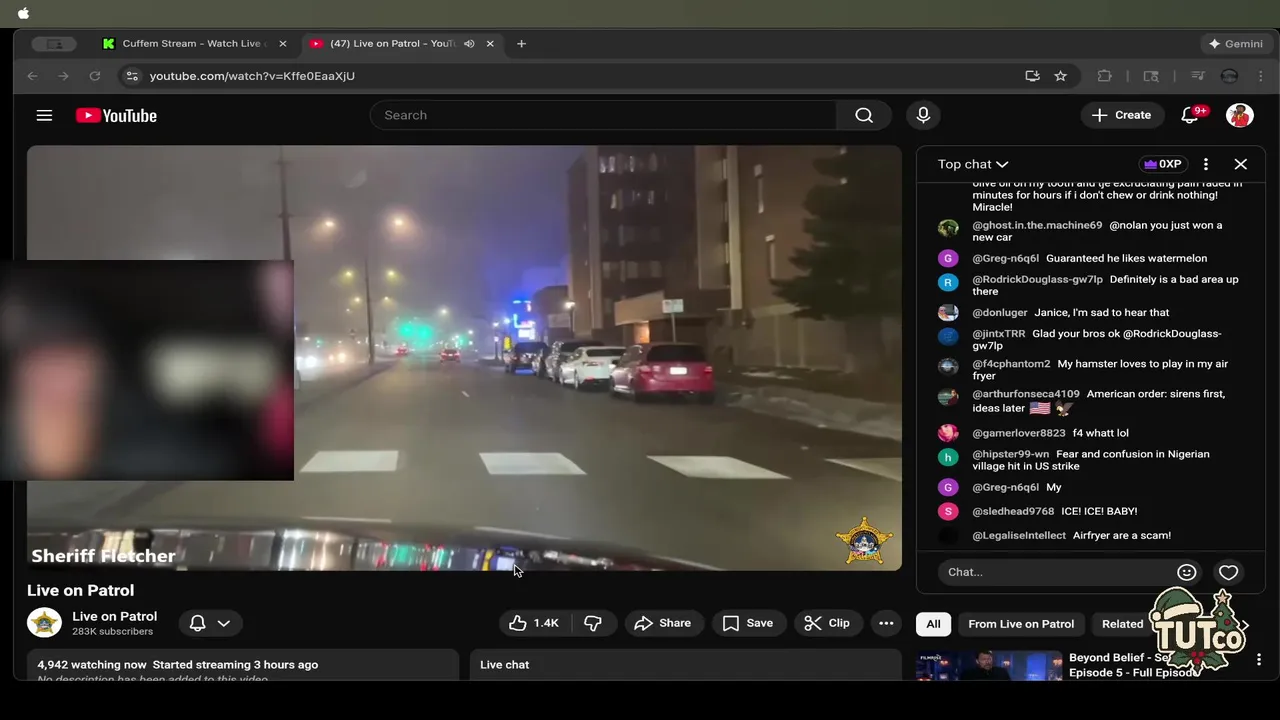1280x720 pixels.
Task: Open Beyond Belief video thumbnail
Action: (989, 666)
